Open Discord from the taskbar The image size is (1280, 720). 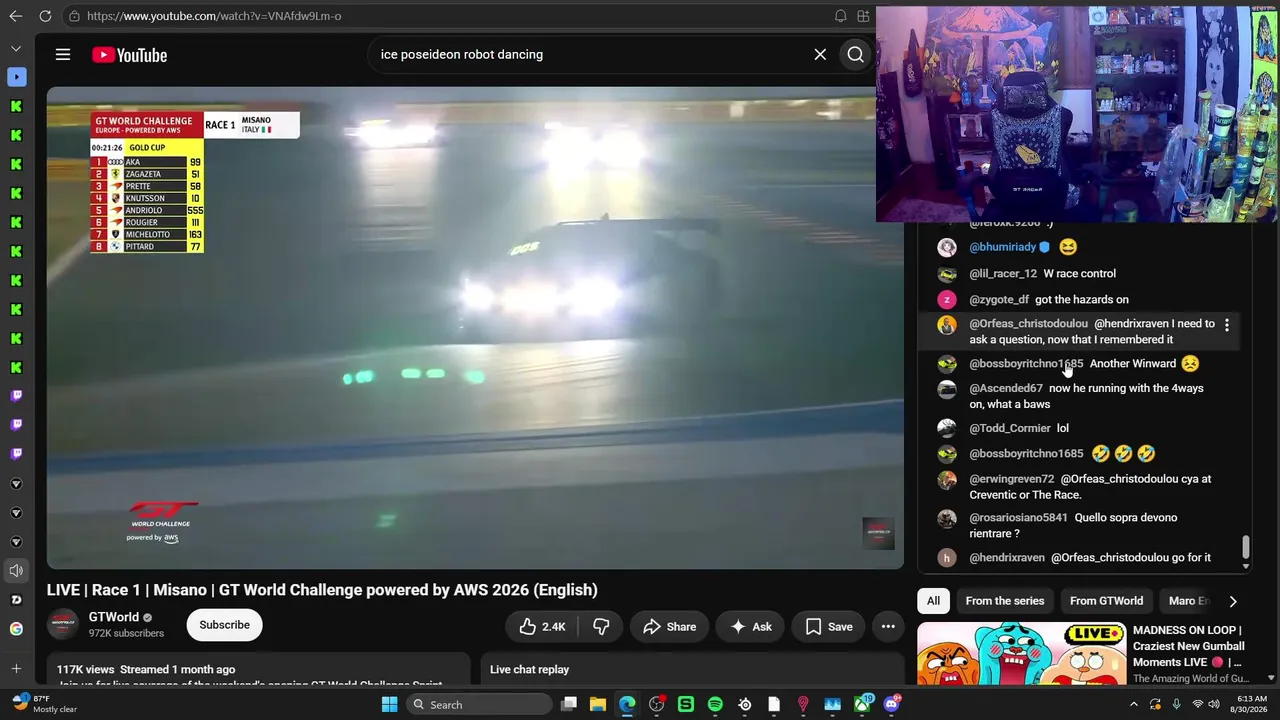coord(891,705)
